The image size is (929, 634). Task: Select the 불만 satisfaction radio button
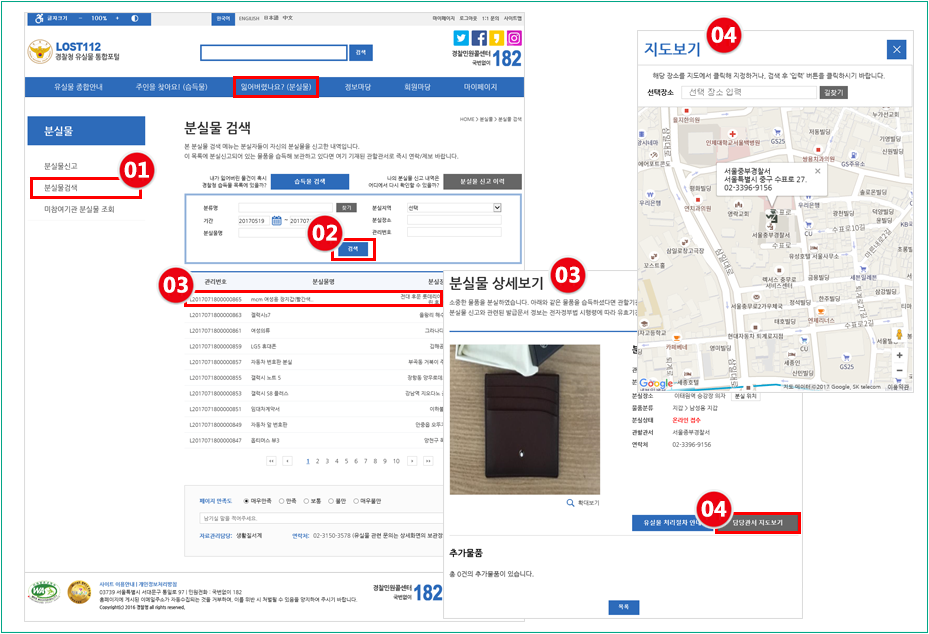tap(331, 501)
